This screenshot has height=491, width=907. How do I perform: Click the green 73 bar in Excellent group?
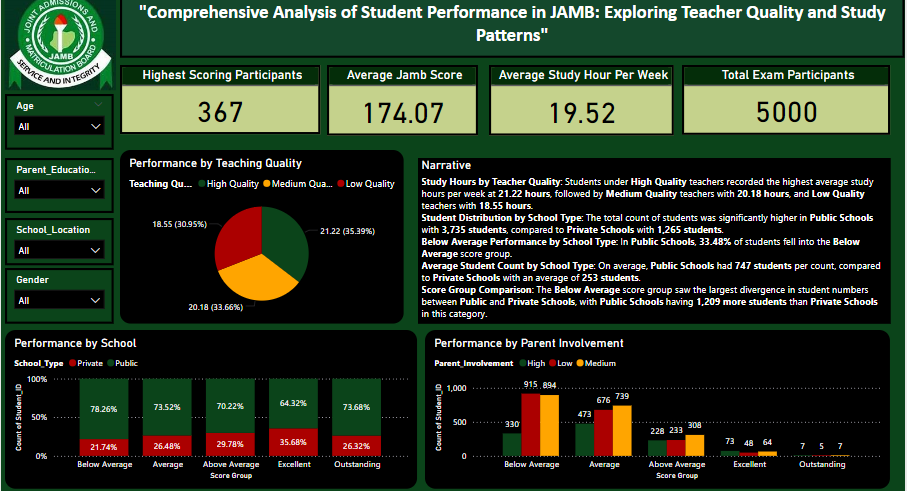pyautogui.click(x=730, y=453)
